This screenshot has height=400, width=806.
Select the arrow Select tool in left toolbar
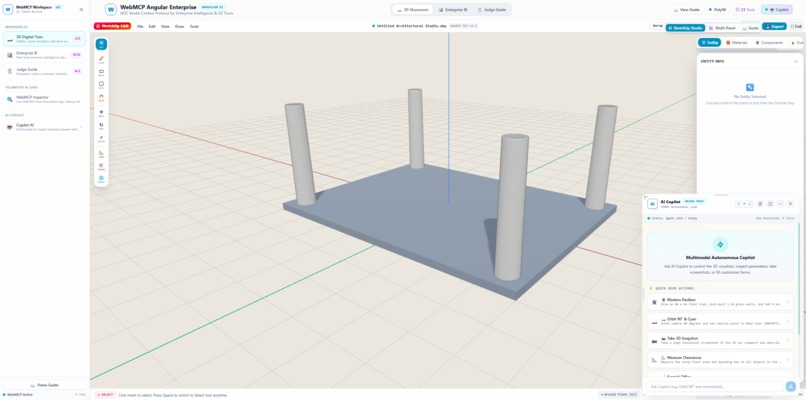(101, 44)
